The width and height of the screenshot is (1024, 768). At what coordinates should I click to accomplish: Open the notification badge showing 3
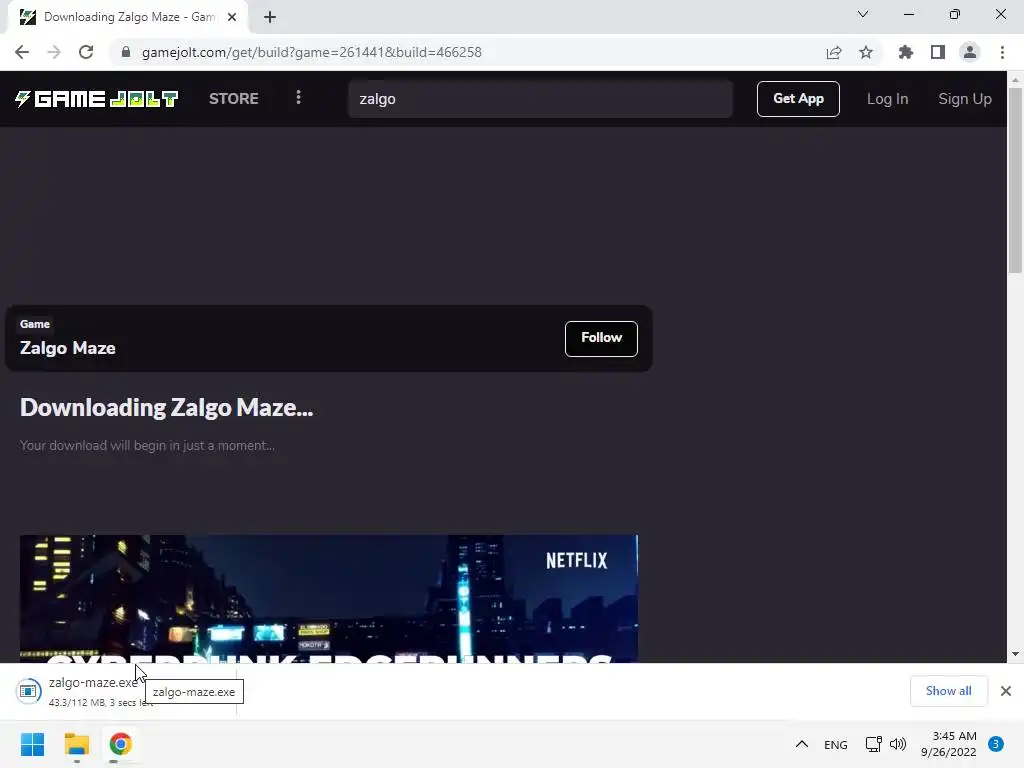click(996, 744)
